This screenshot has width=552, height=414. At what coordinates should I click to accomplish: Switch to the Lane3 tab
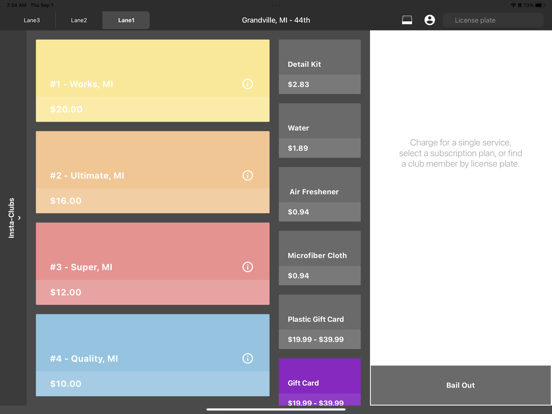32,20
